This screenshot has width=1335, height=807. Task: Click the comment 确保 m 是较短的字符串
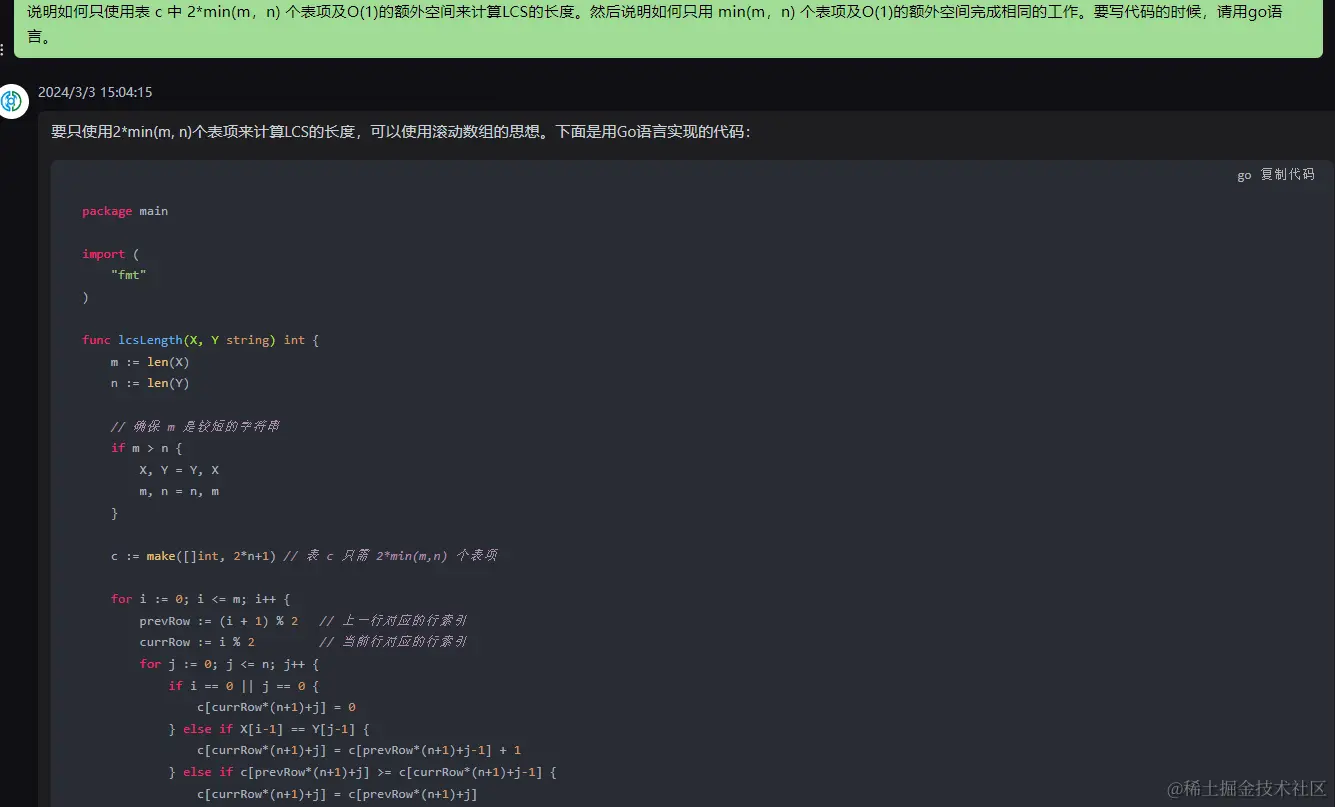coord(195,426)
